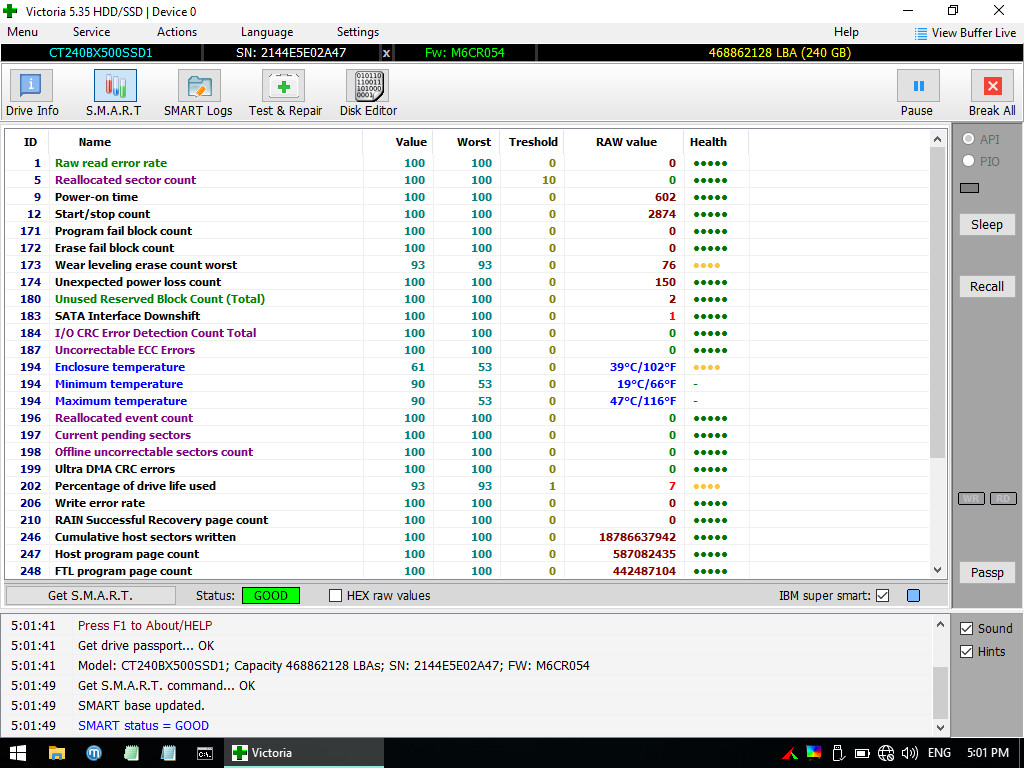Screen dimensions: 1024x768
Task: Click the log panel scroll up arrow
Action: point(940,625)
